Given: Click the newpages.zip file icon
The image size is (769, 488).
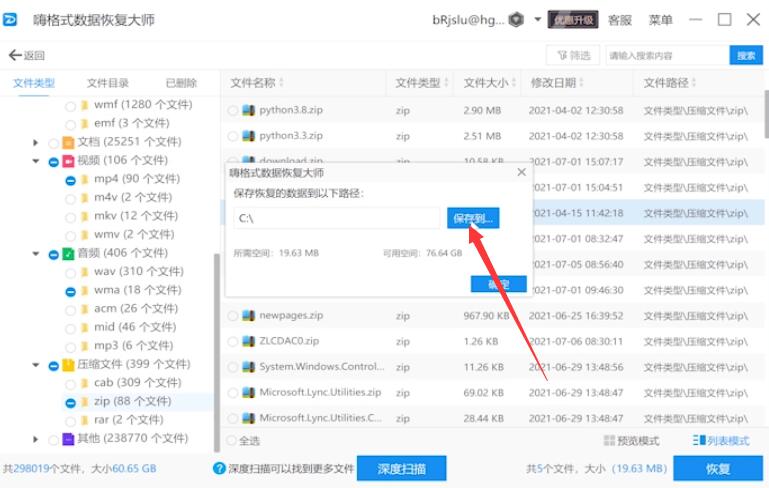Looking at the screenshot, I should coord(249,315).
